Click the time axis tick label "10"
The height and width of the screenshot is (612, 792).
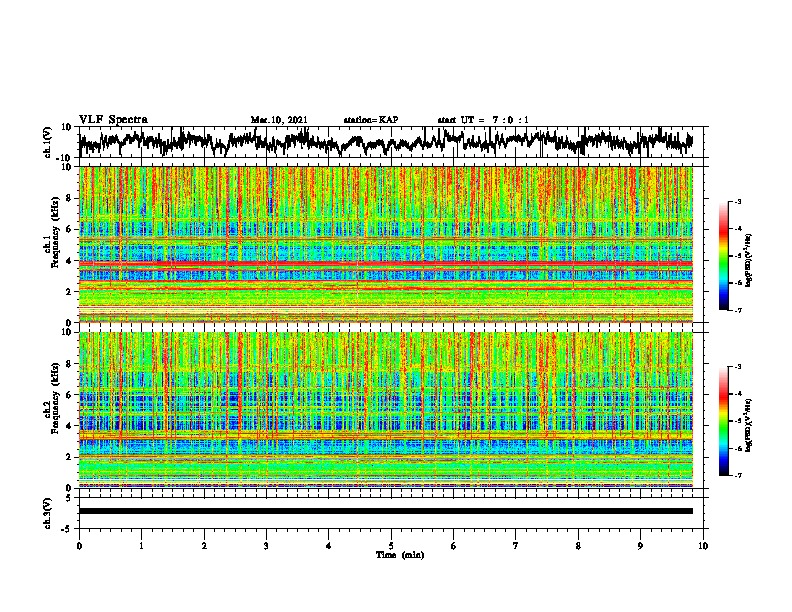click(703, 546)
